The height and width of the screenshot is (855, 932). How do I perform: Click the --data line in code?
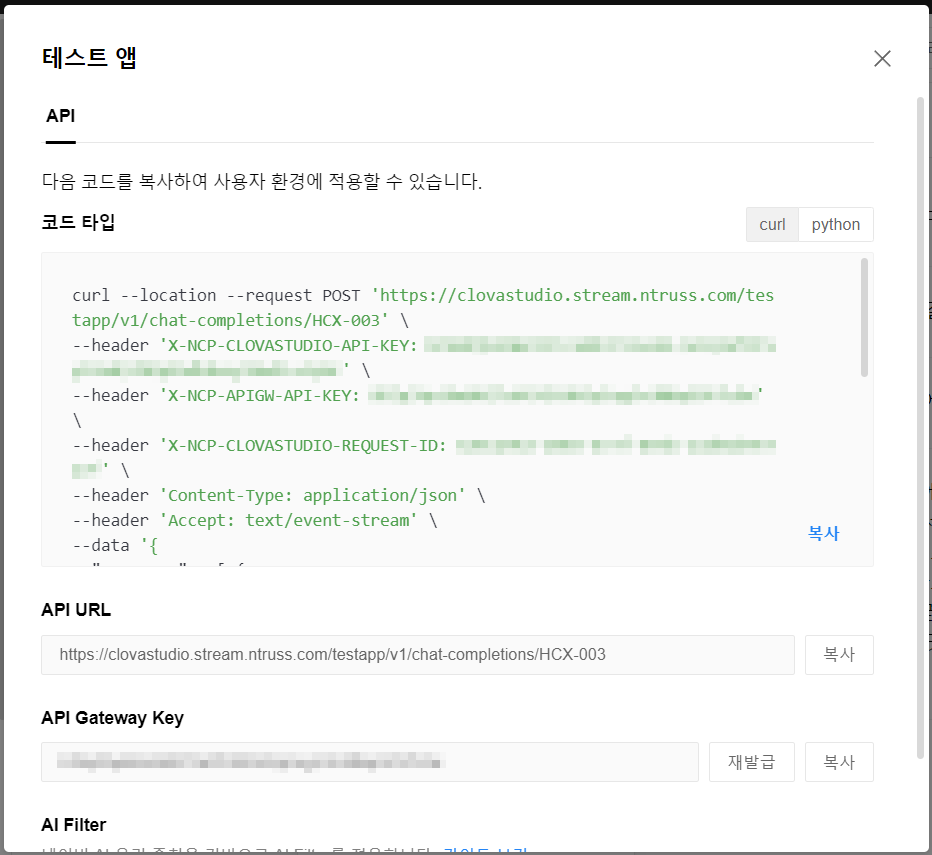click(115, 545)
